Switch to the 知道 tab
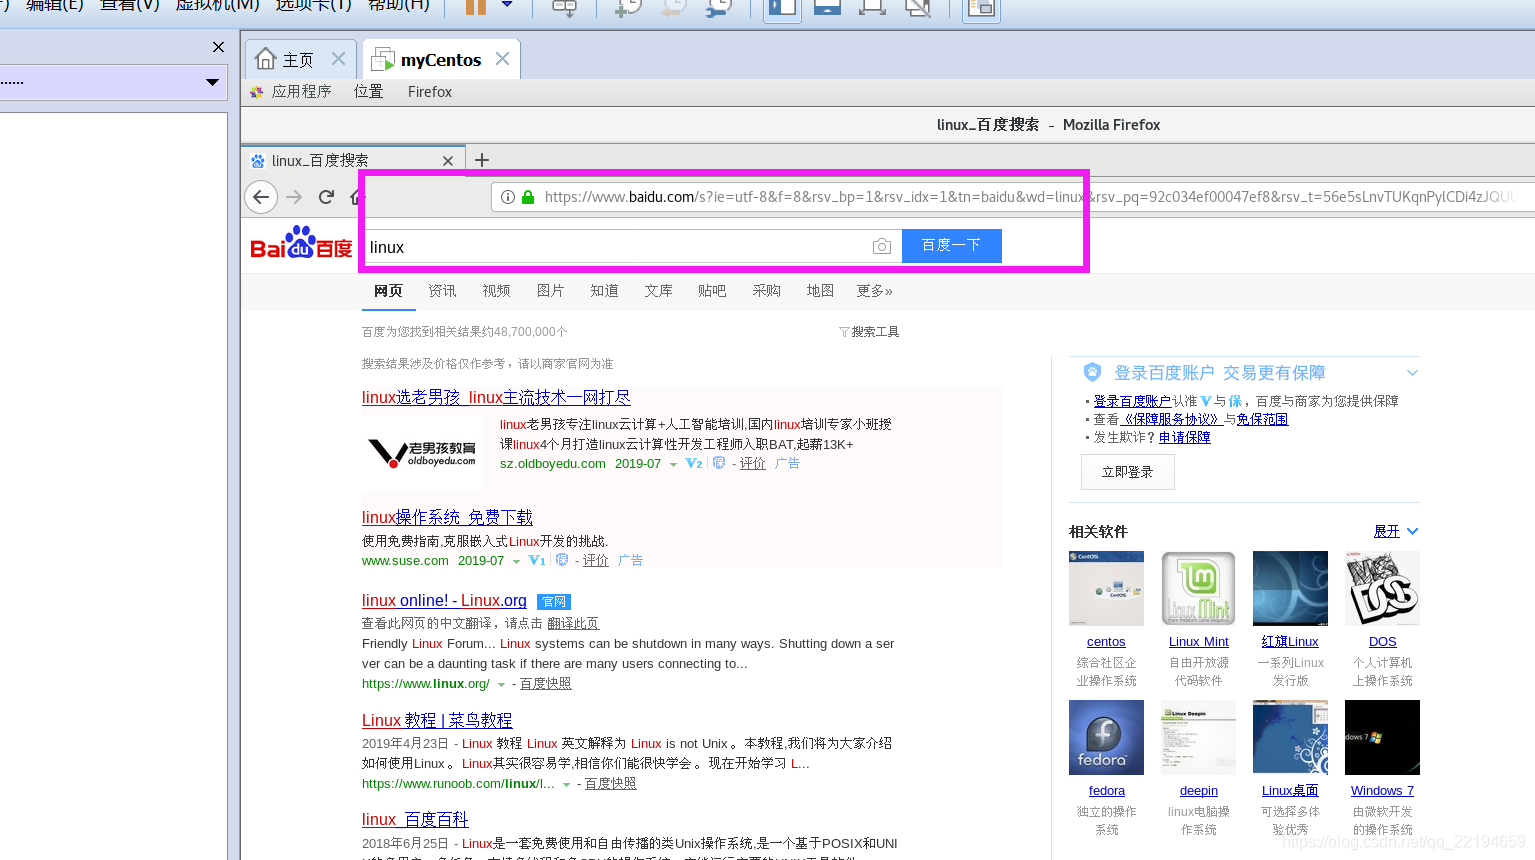 [x=604, y=291]
